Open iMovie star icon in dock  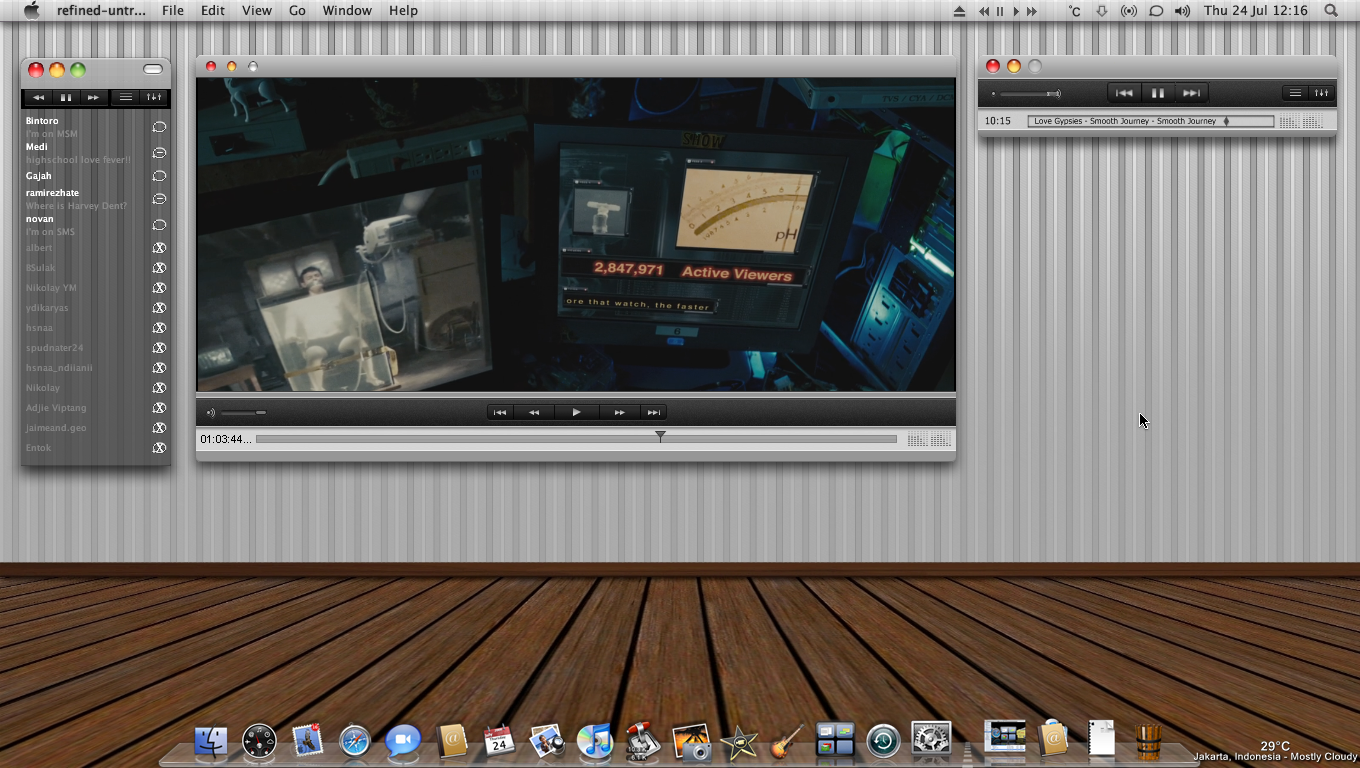click(x=739, y=741)
